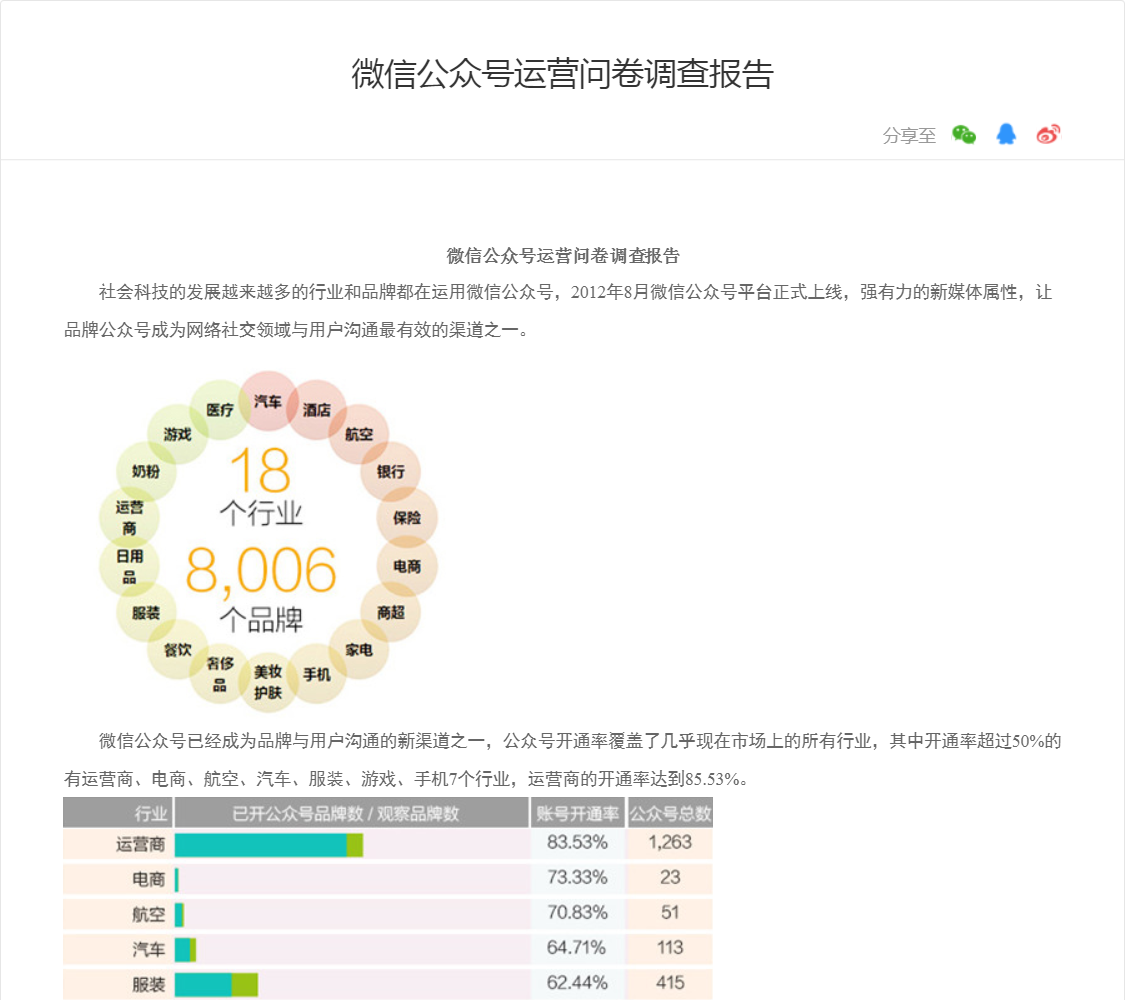Click the 日用品 bubble in the infographic
Image resolution: width=1125 pixels, height=1000 pixels.
point(129,566)
